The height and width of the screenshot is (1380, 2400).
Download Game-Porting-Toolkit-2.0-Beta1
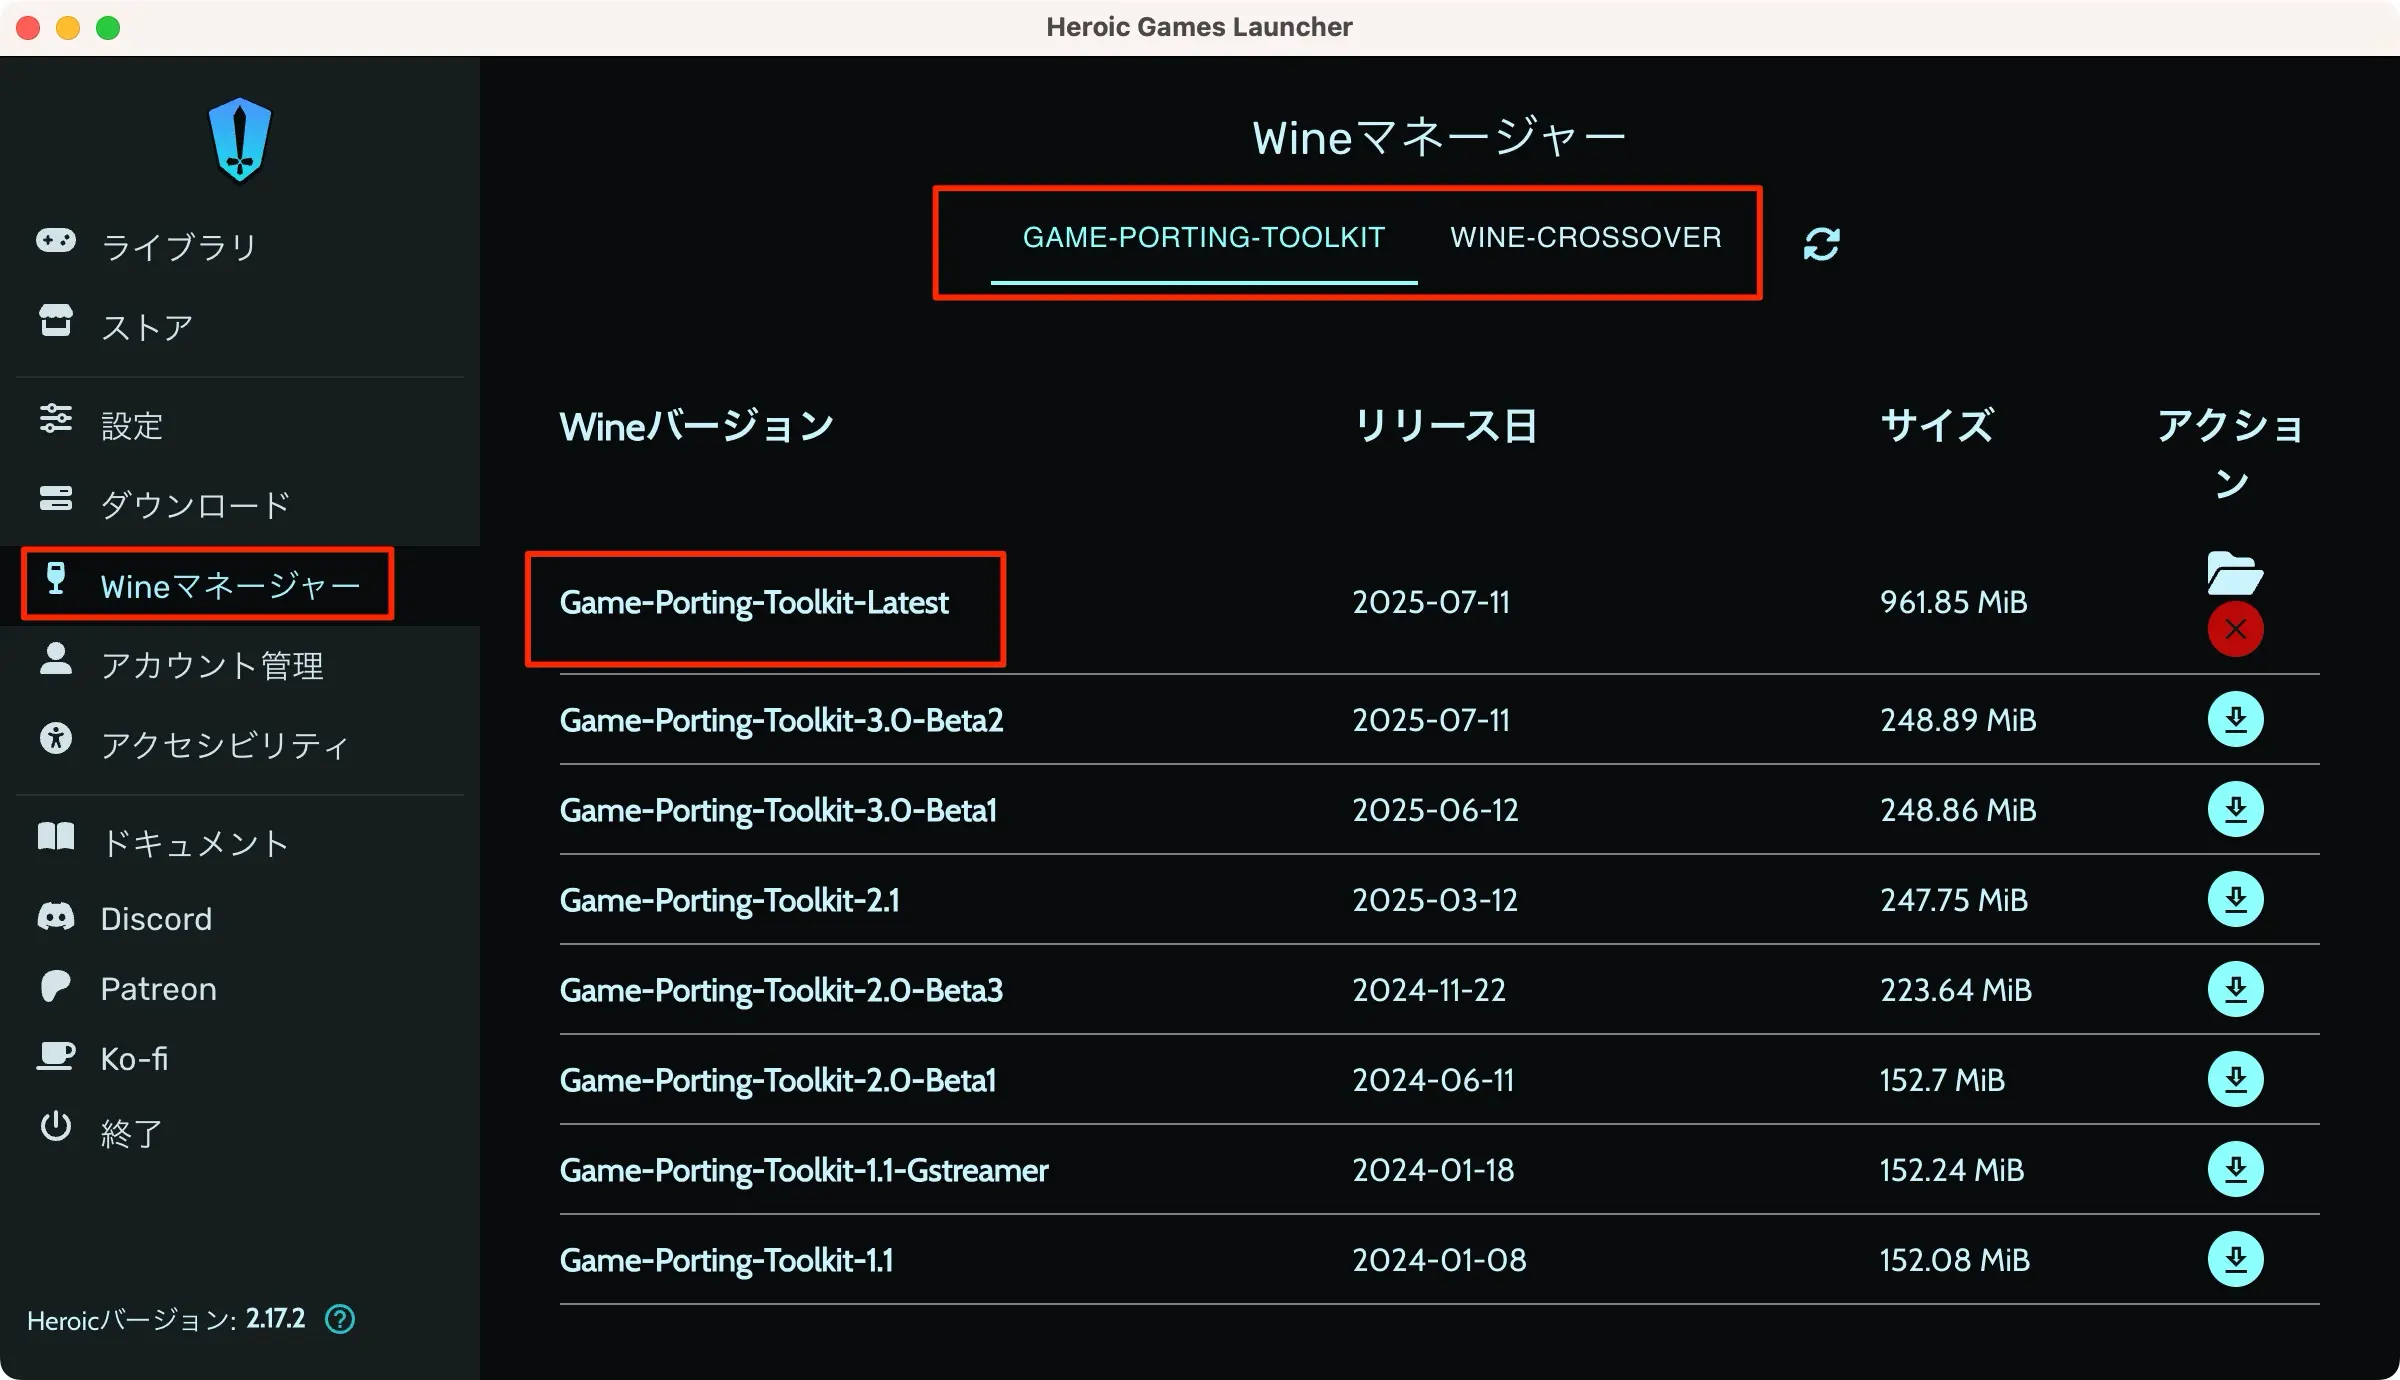[x=2236, y=1079]
